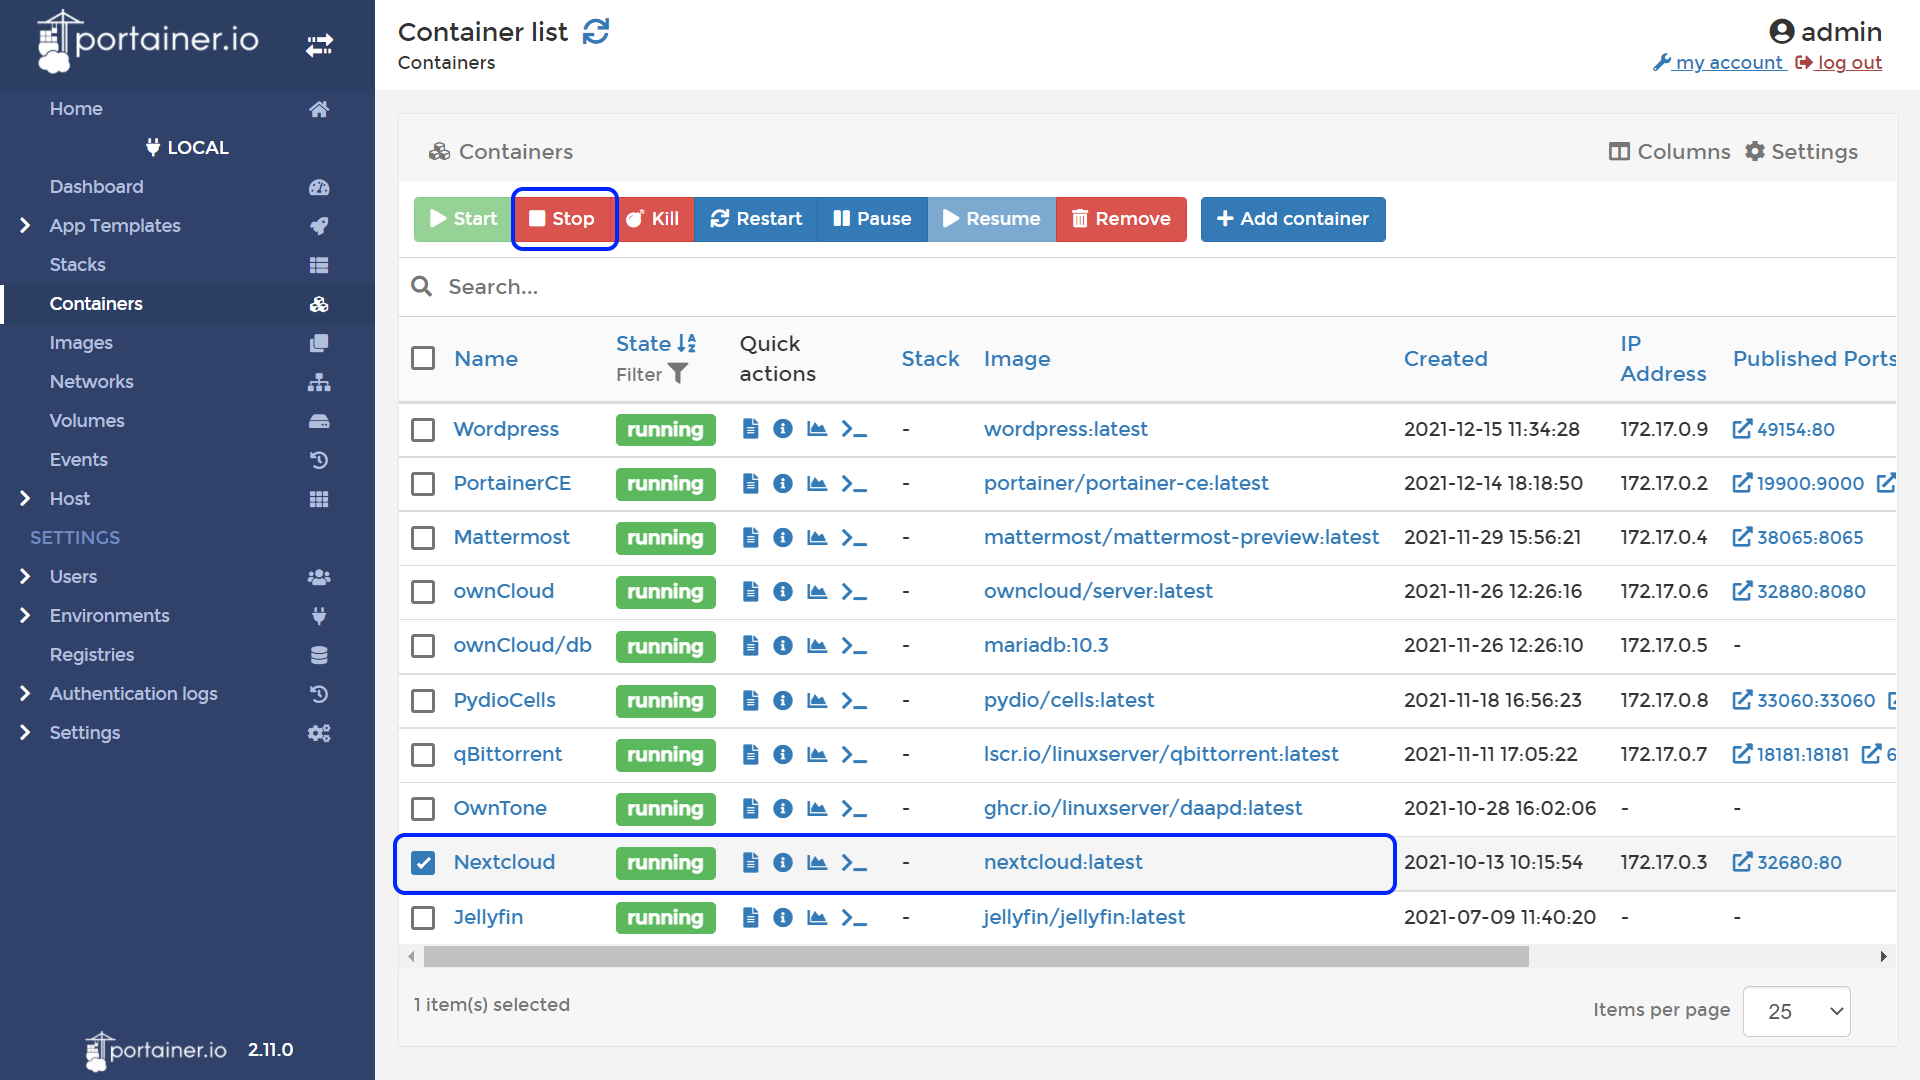The height and width of the screenshot is (1080, 1920).
Task: Inspect ownCloud/db container info icon
Action: [x=783, y=645]
